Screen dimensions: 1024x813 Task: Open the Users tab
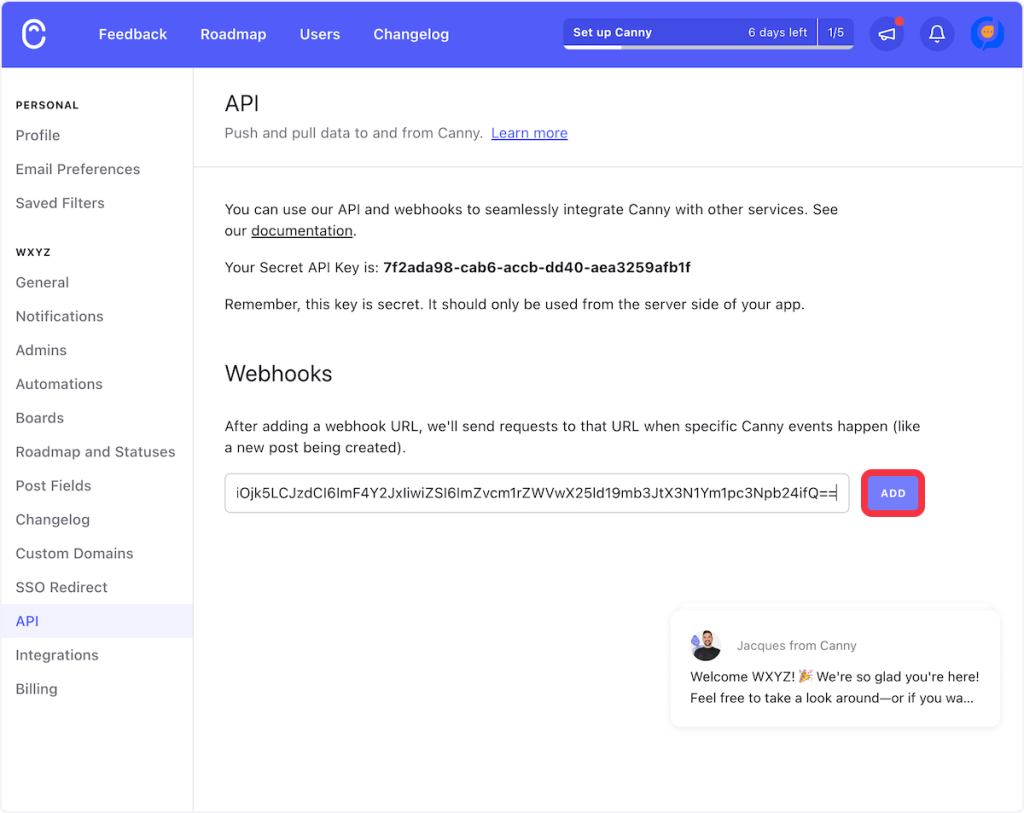320,34
